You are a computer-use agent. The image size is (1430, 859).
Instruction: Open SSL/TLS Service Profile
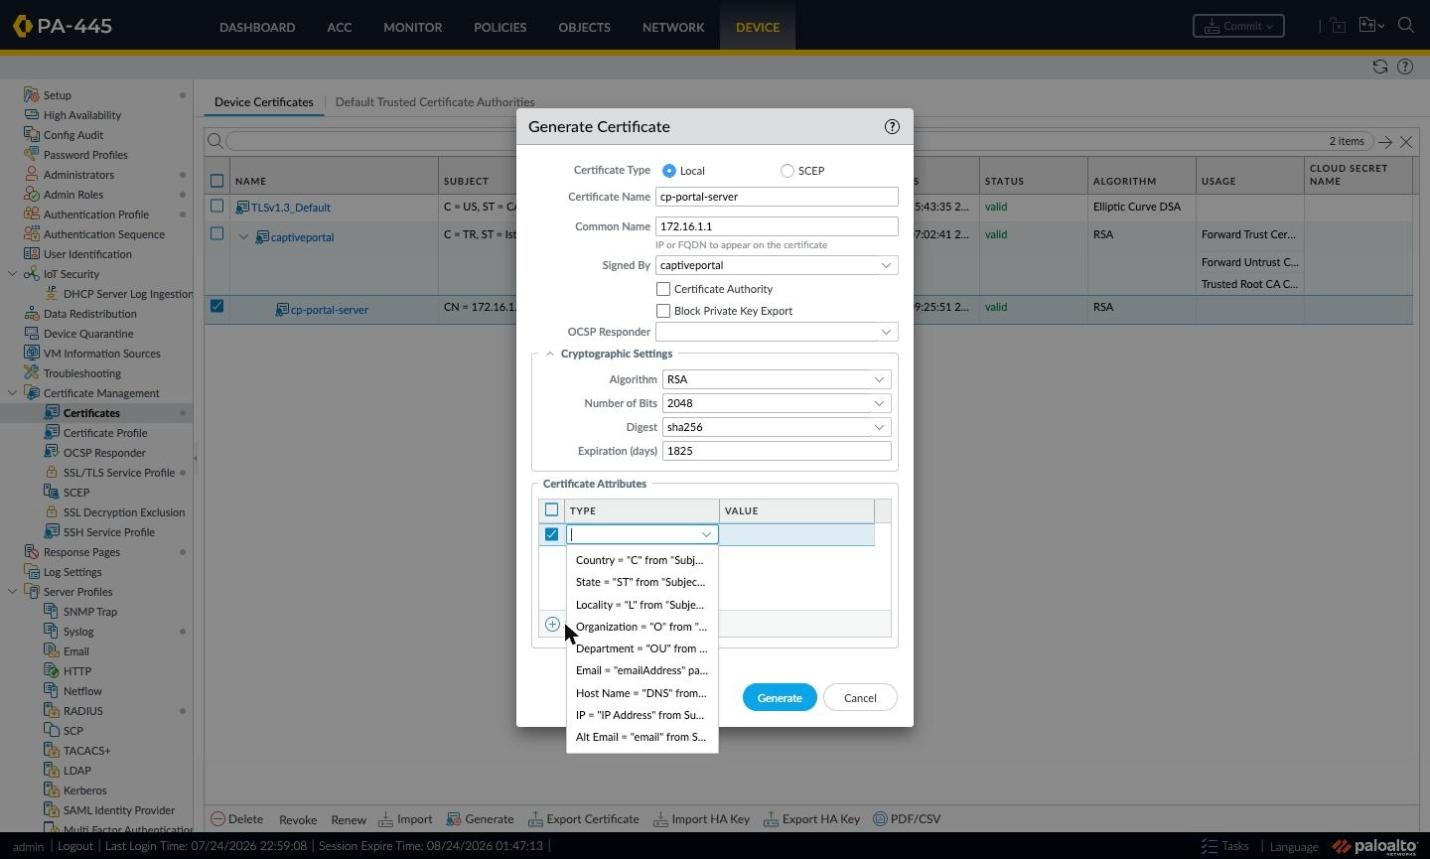(x=119, y=473)
